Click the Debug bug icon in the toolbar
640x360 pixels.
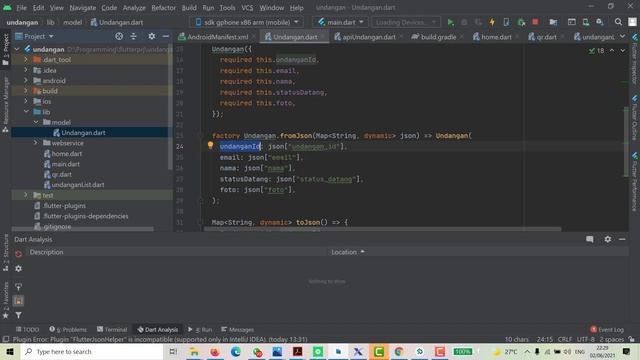[464, 22]
